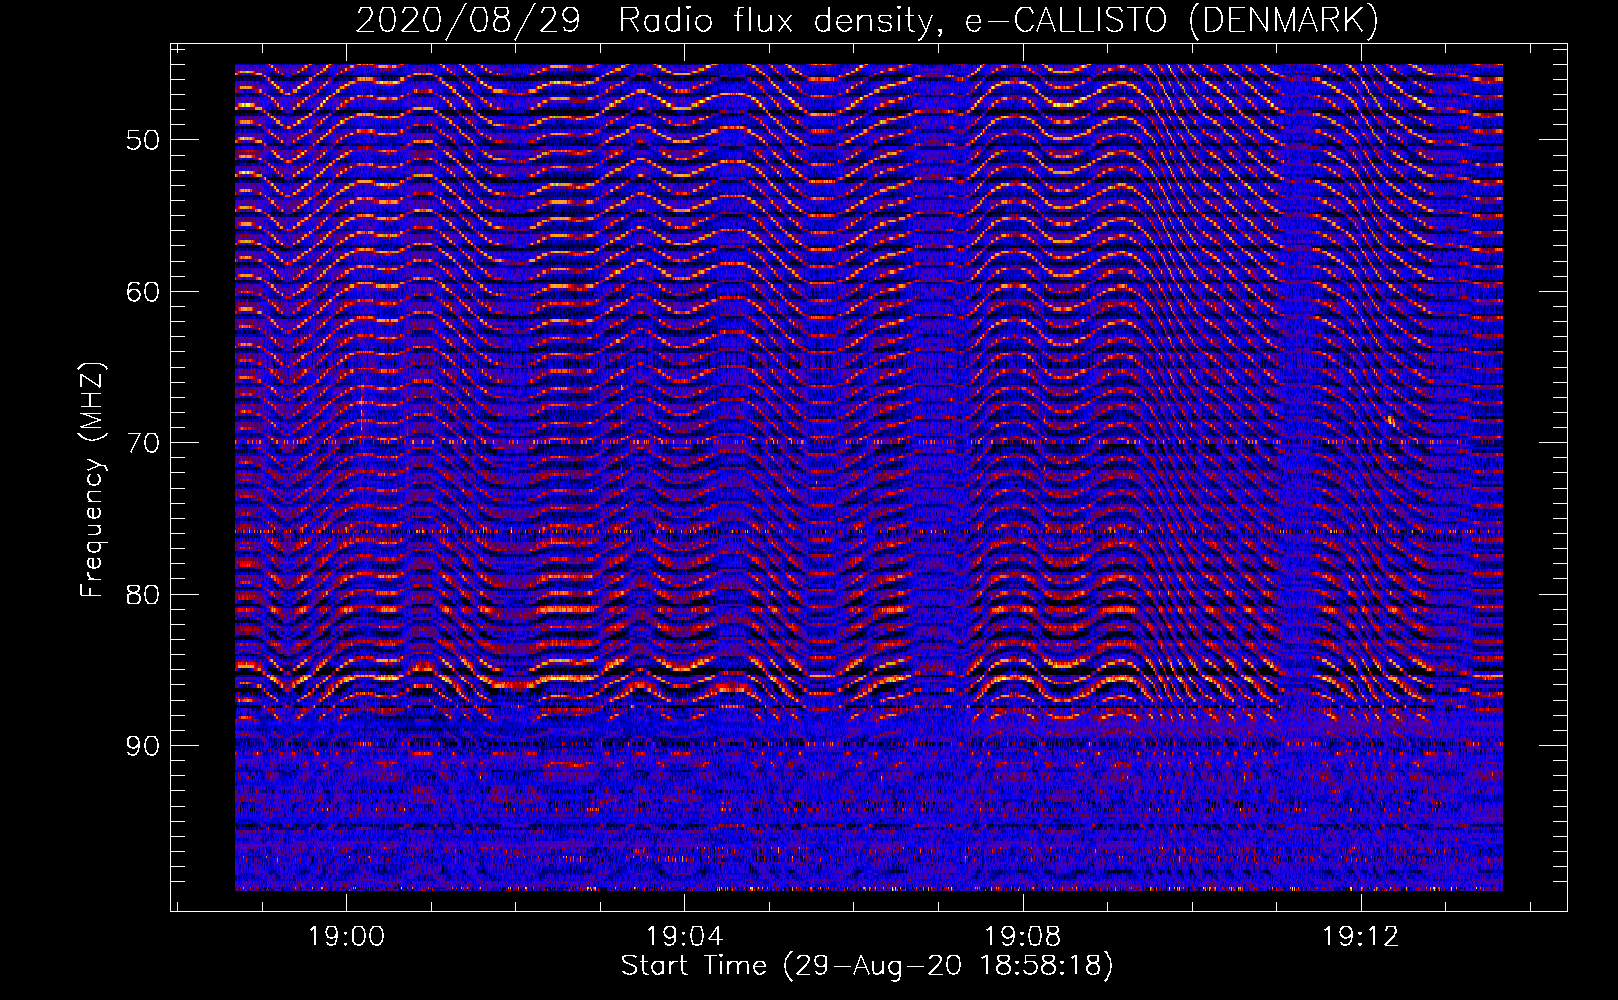Select the 'Frequency (MHZ)' y-axis label
Screen dimensions: 1618x1000
click(91, 481)
